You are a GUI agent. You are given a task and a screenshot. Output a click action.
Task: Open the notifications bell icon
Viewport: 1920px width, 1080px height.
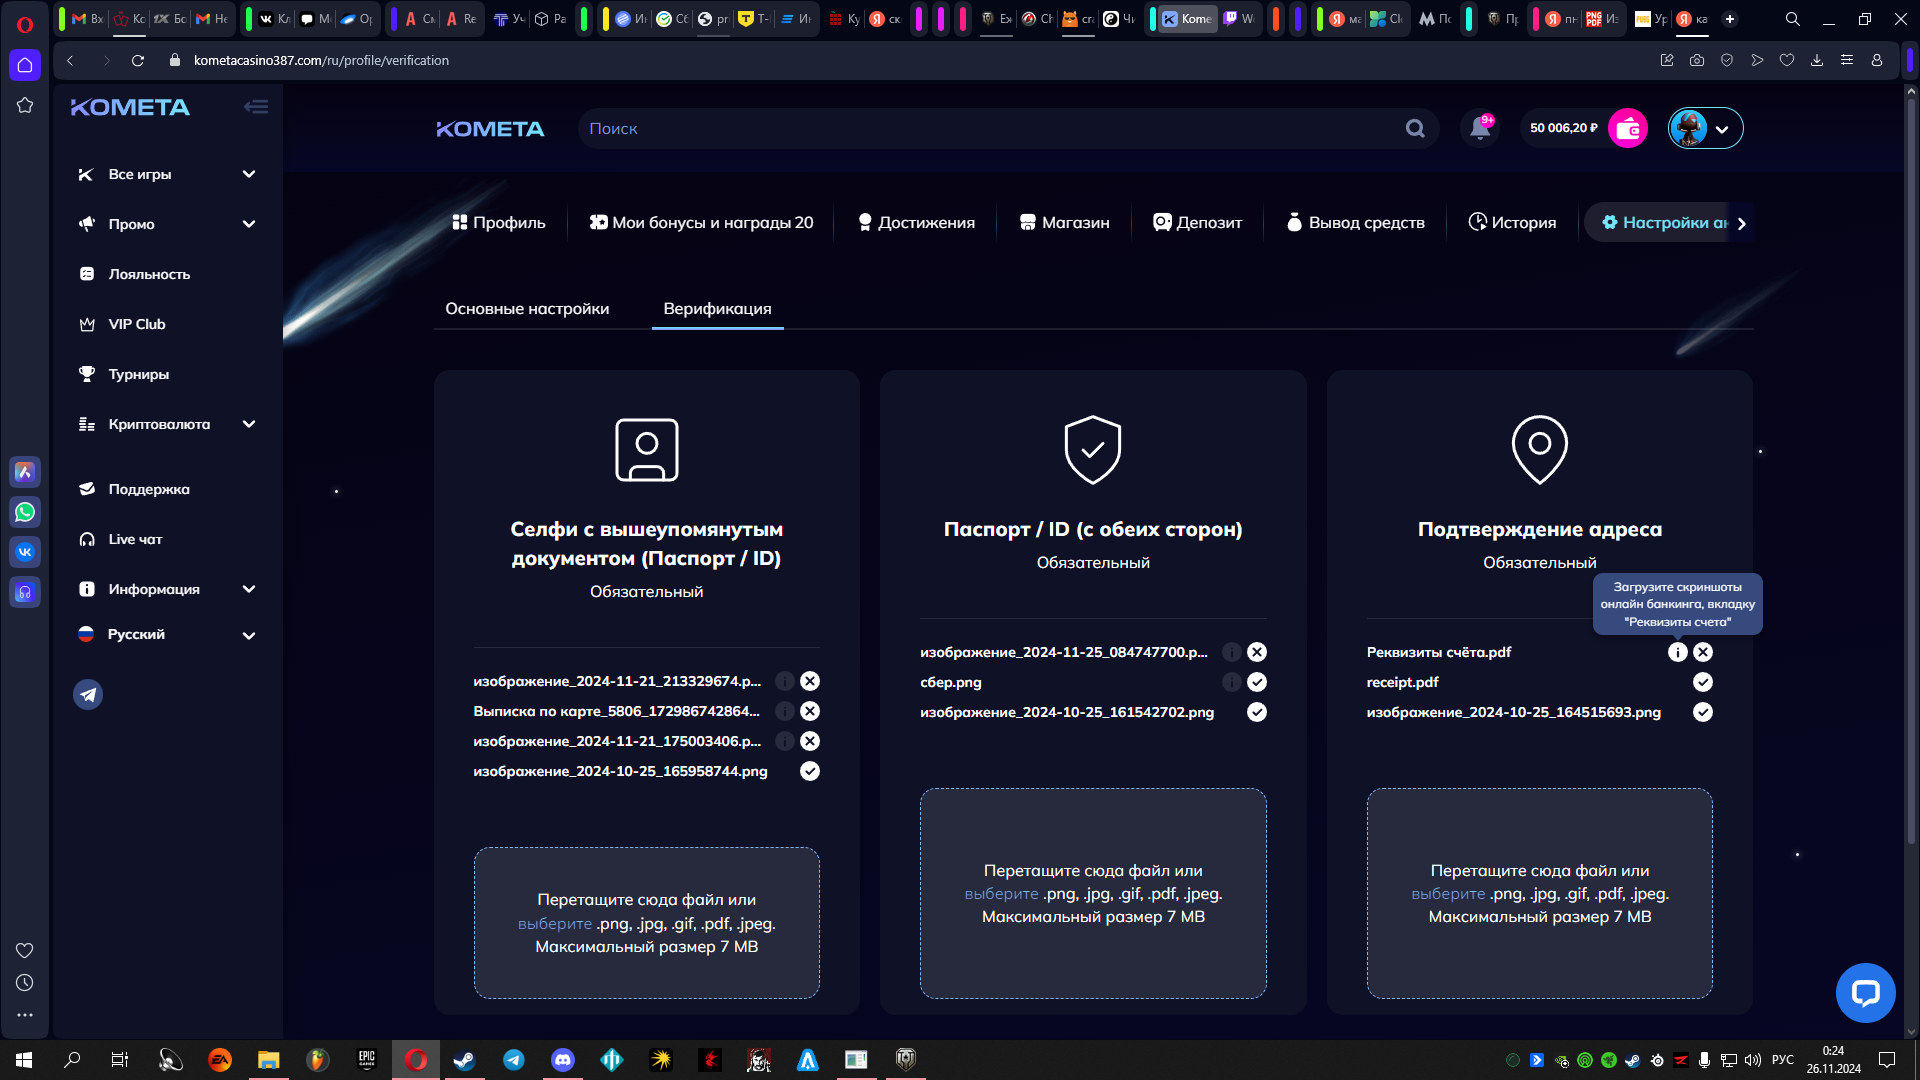pos(1480,128)
